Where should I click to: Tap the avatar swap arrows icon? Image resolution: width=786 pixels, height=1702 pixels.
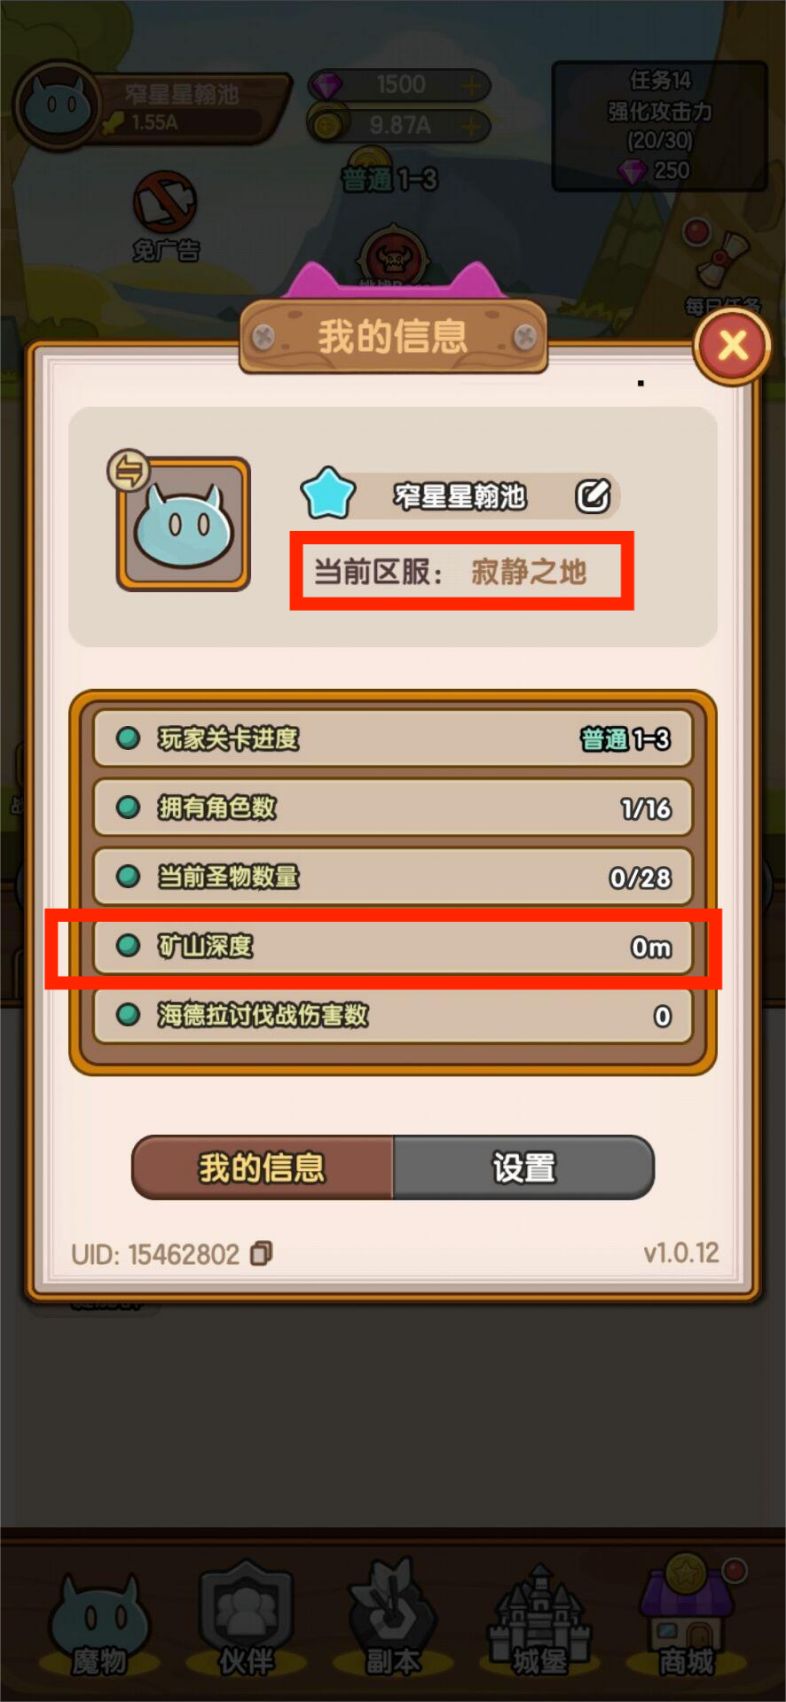pyautogui.click(x=129, y=471)
